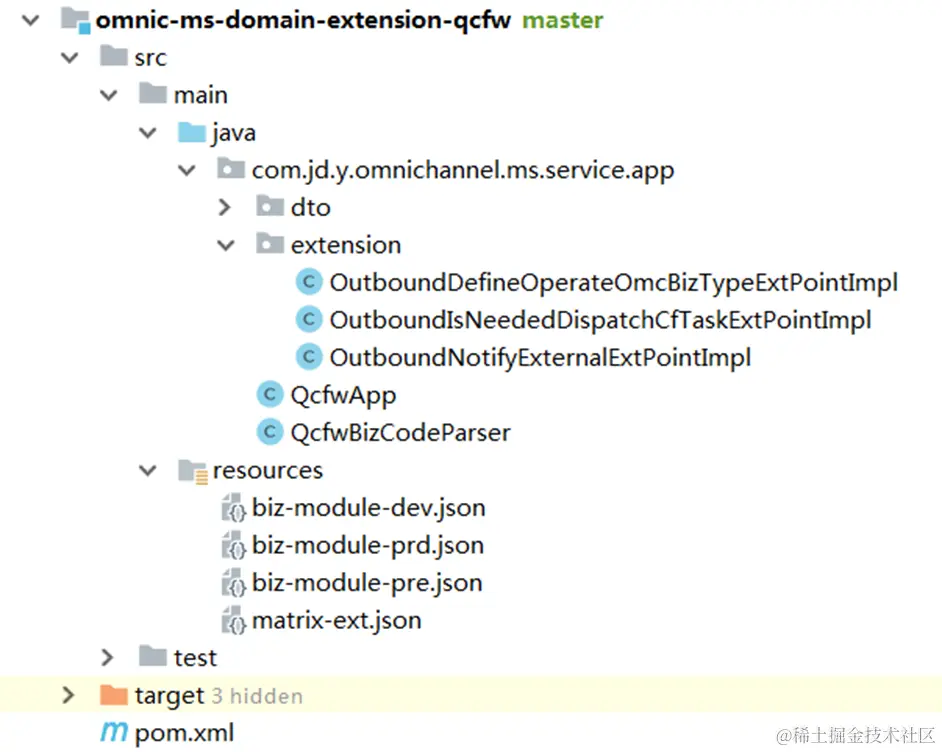The image size is (942, 752).
Task: Open the biz-module-pre.json file
Action: click(367, 583)
